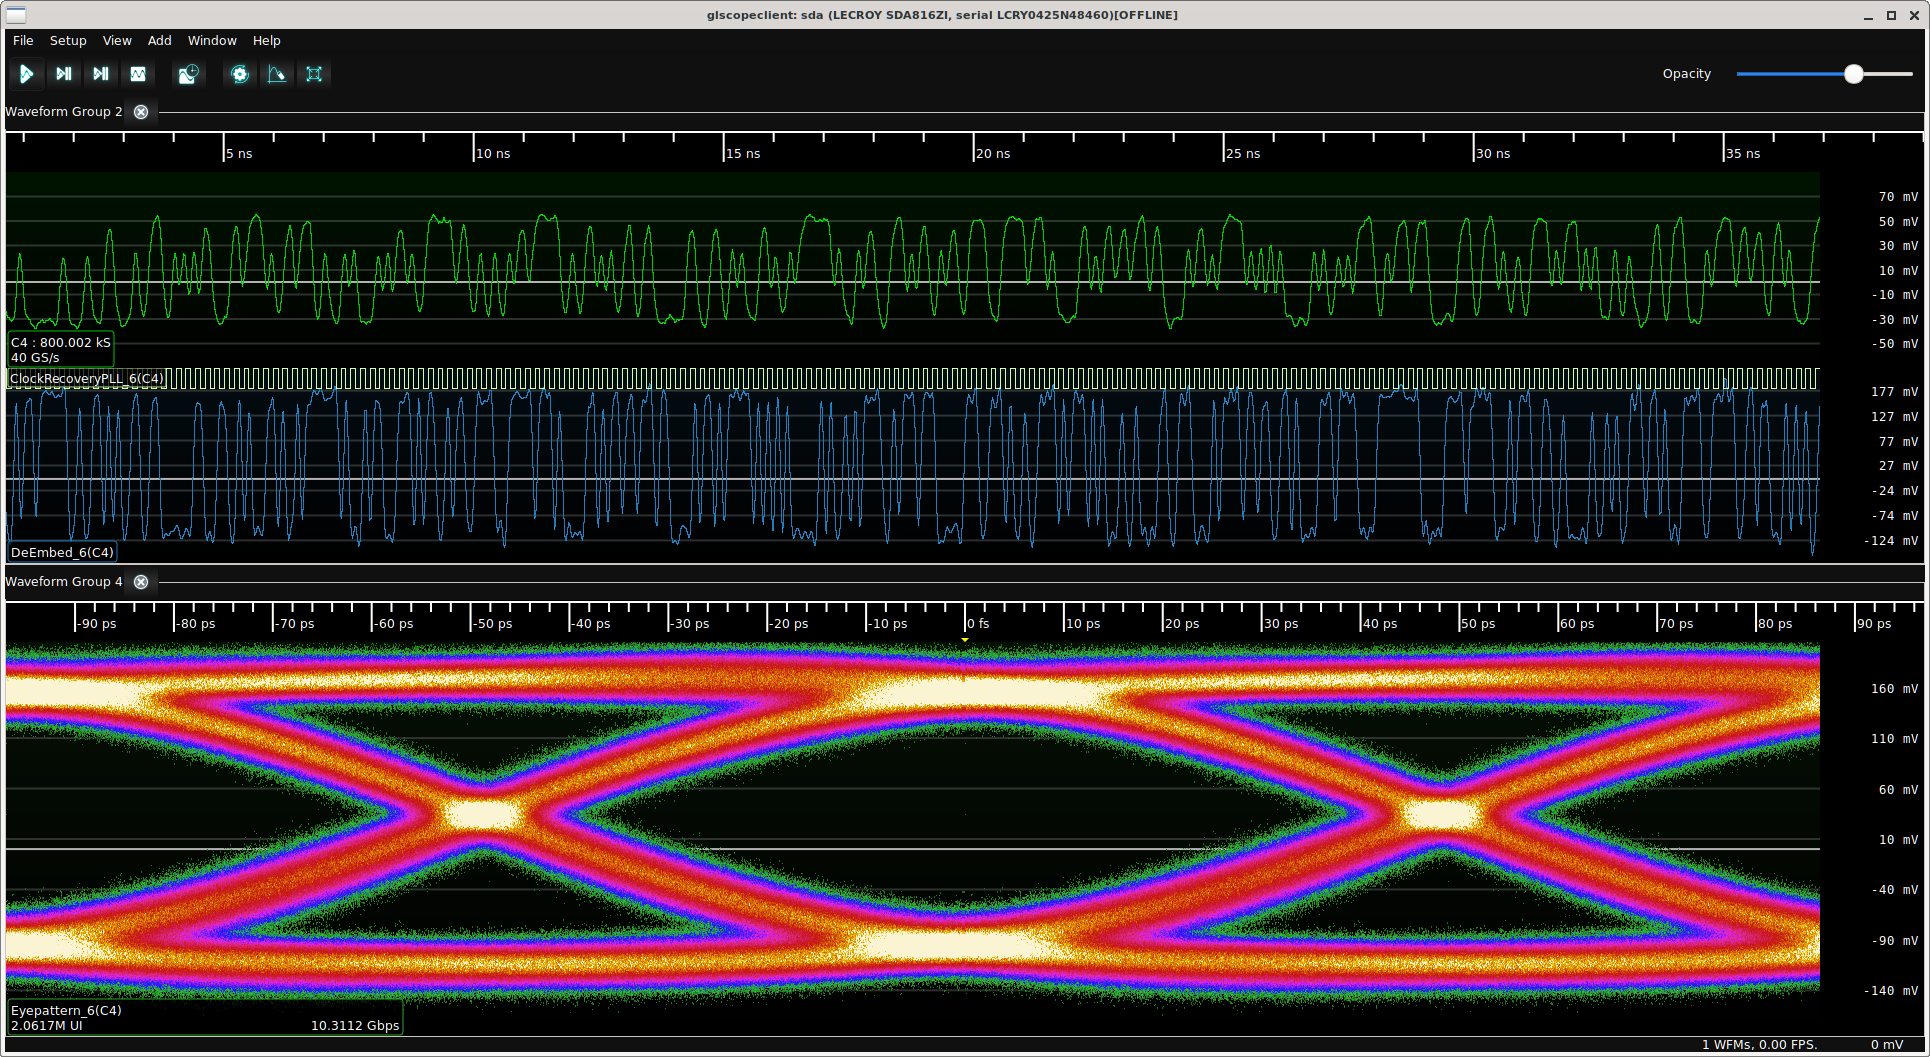
Task: Open the window menu icon in title bar
Action: (16, 15)
